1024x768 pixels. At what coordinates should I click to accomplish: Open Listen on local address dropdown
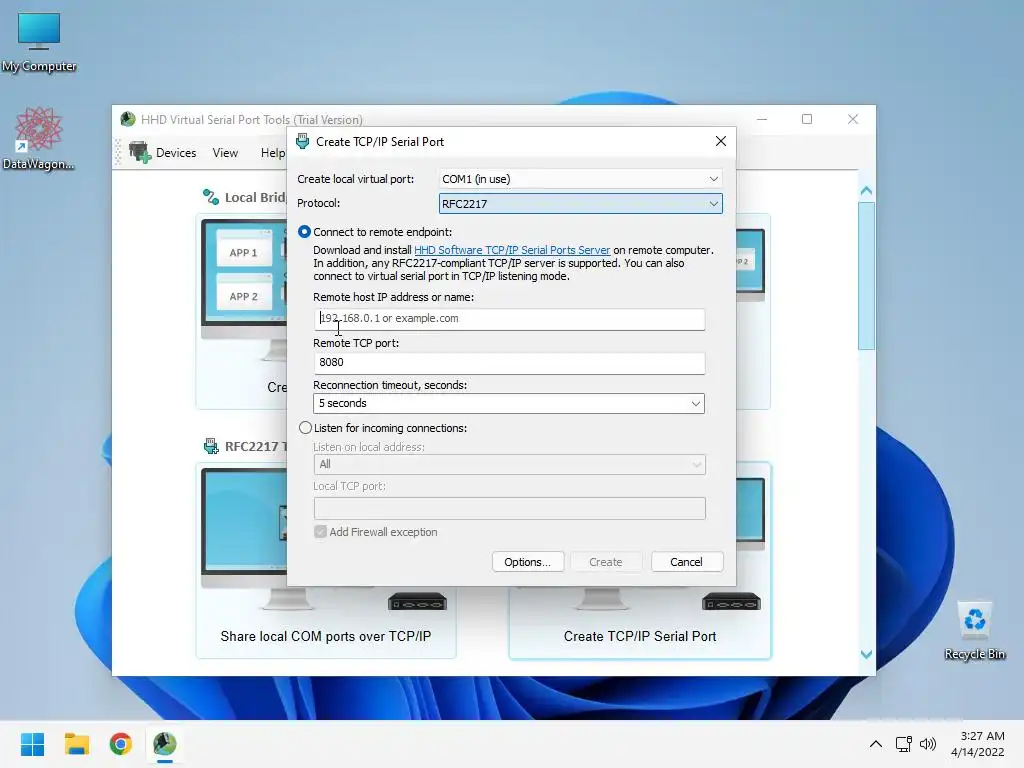coord(509,464)
